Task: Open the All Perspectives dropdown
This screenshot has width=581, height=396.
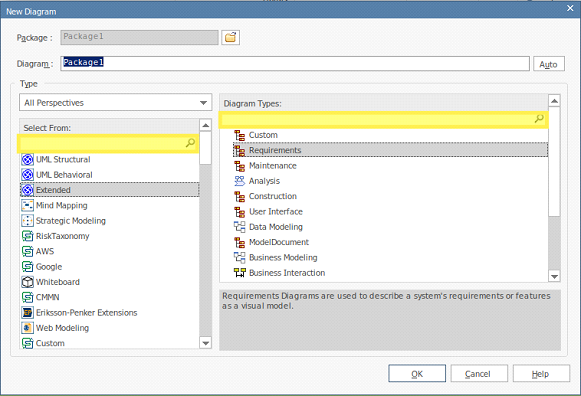Action: coord(116,103)
